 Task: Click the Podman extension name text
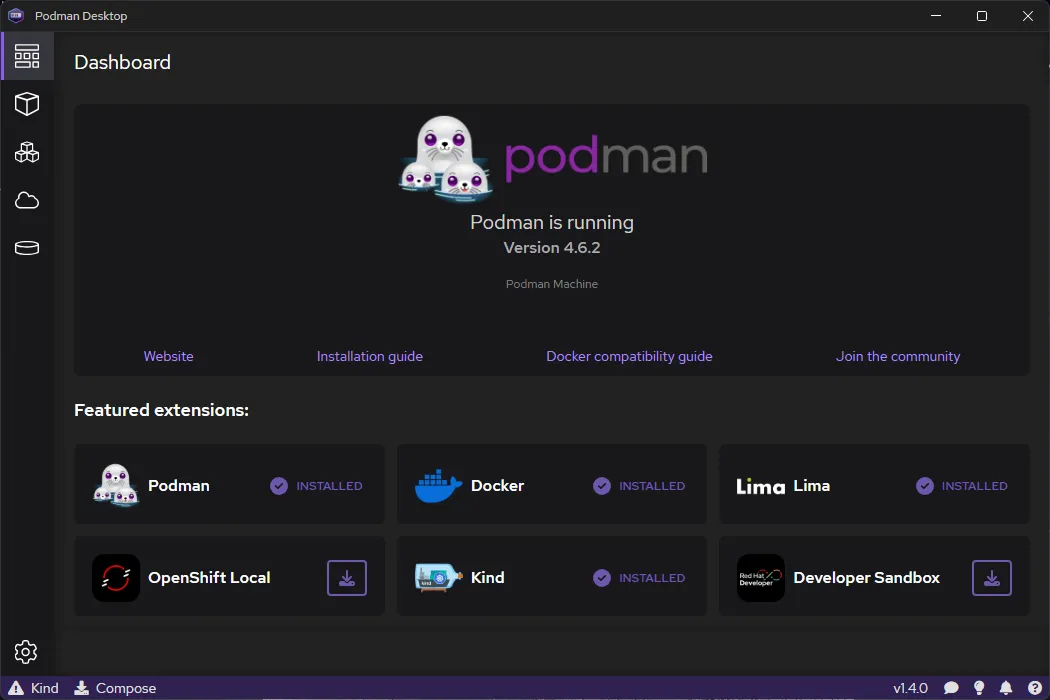[x=179, y=486]
